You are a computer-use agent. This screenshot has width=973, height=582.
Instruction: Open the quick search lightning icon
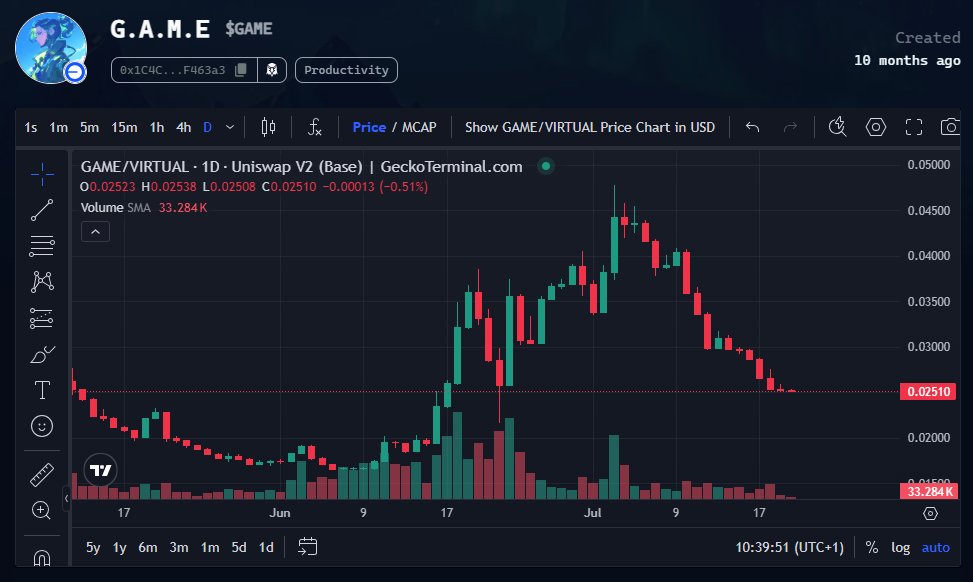(838, 127)
